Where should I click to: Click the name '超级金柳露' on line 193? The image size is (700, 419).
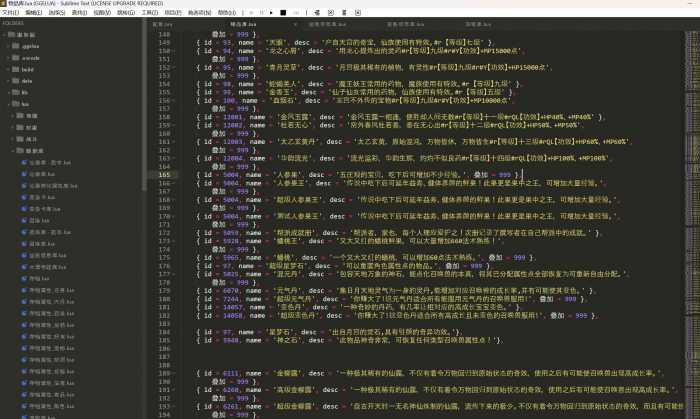[x=293, y=407]
